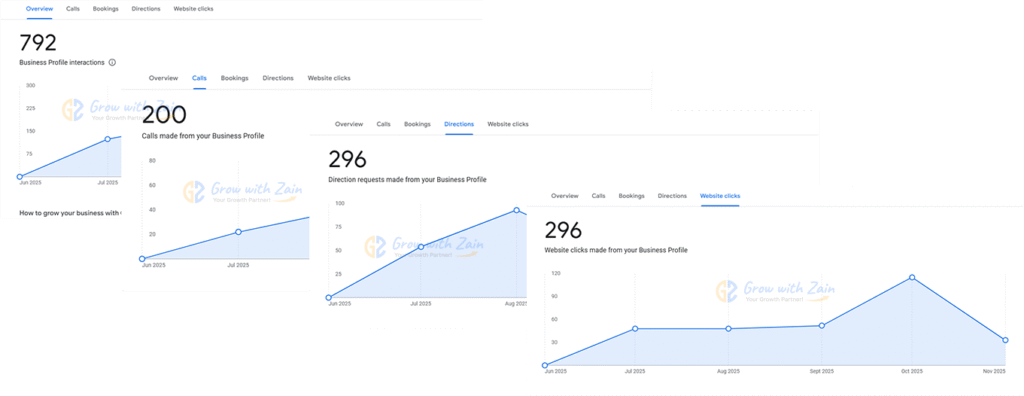The width and height of the screenshot is (1024, 396).
Task: Click the '80' y-axis value on the Calls chart
Action: click(x=152, y=160)
